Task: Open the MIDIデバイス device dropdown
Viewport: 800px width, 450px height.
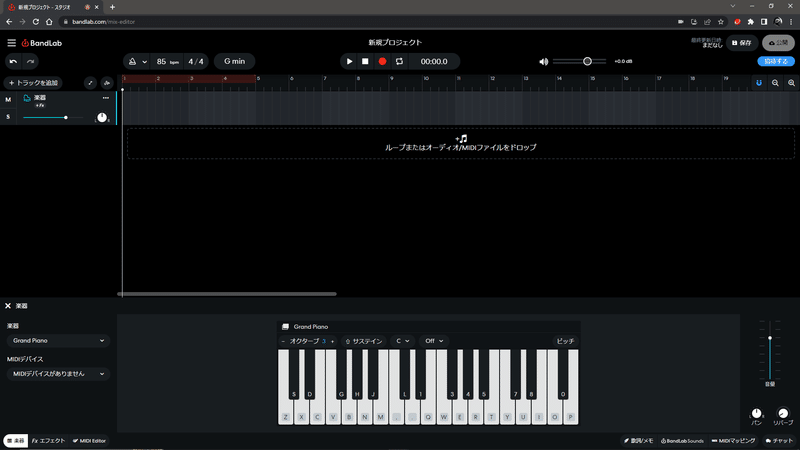Action: click(x=58, y=374)
